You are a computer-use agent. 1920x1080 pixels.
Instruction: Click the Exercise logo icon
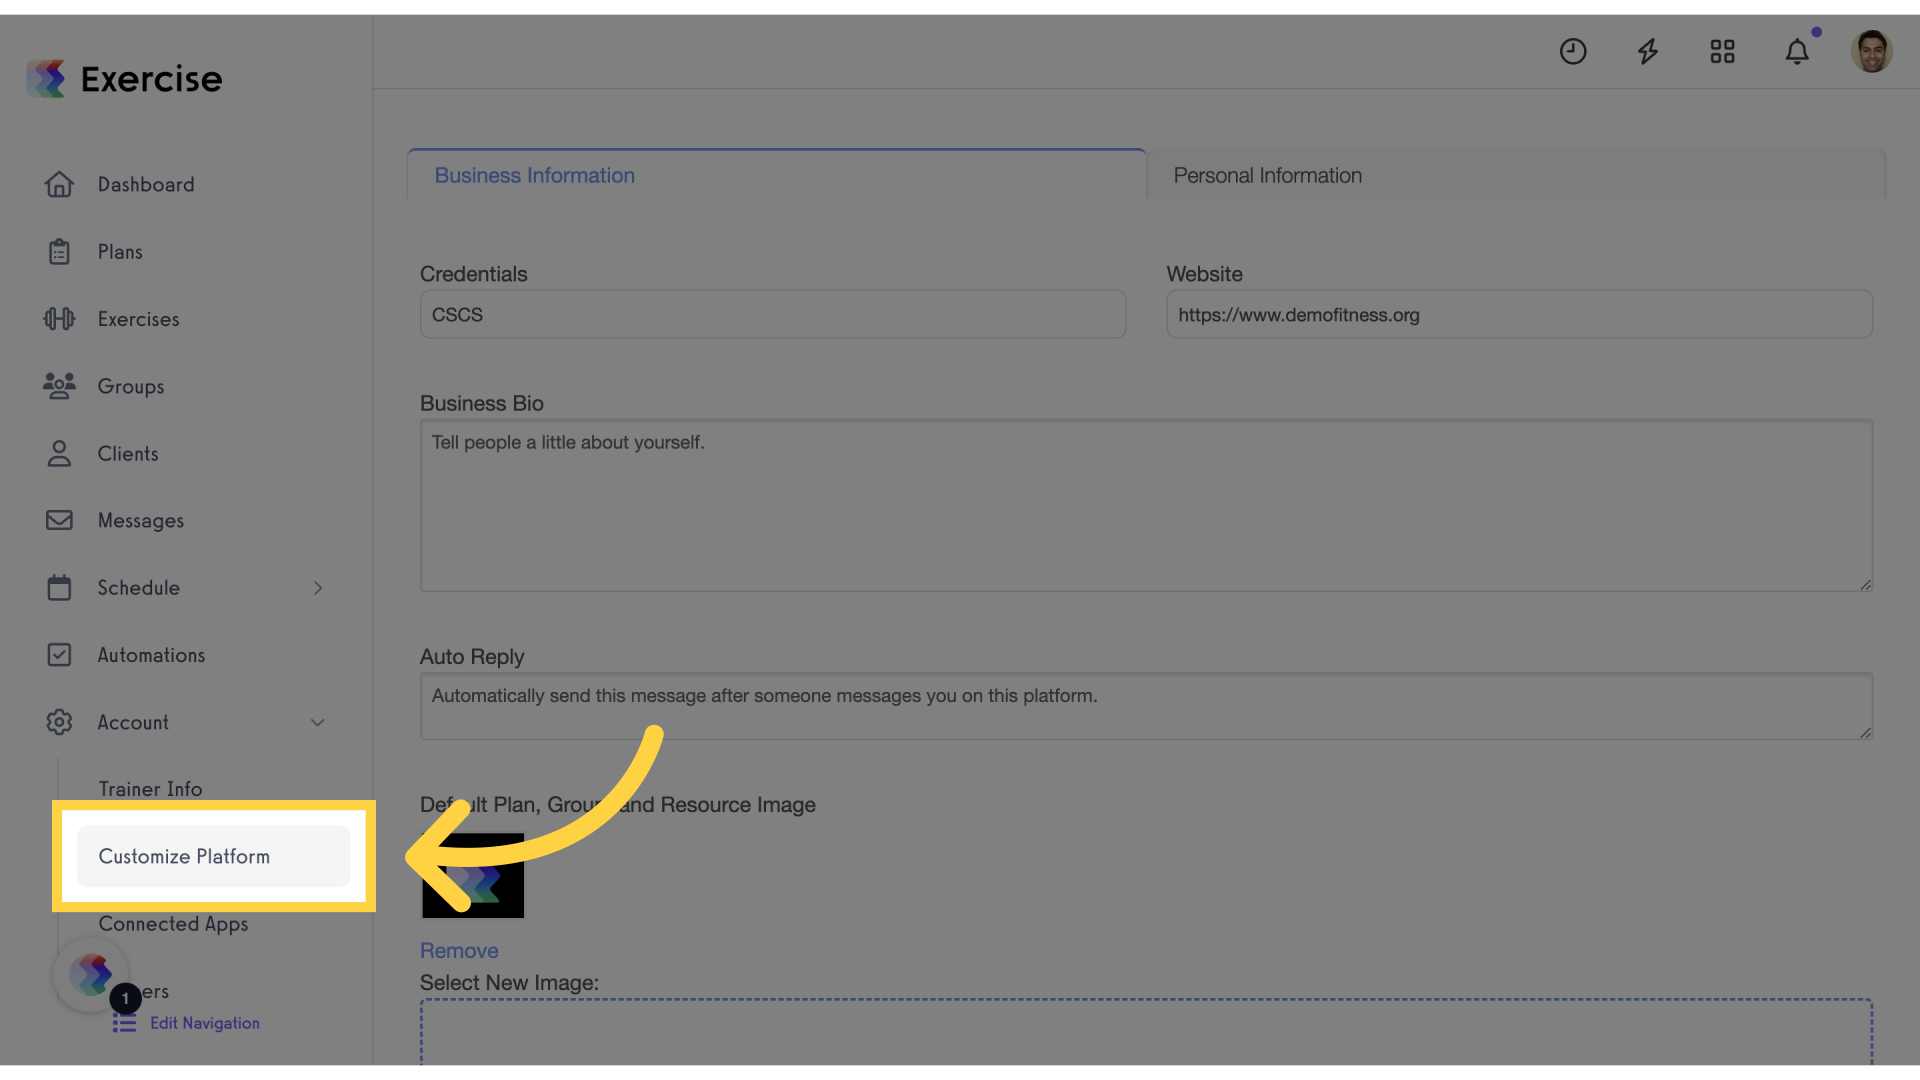click(46, 78)
